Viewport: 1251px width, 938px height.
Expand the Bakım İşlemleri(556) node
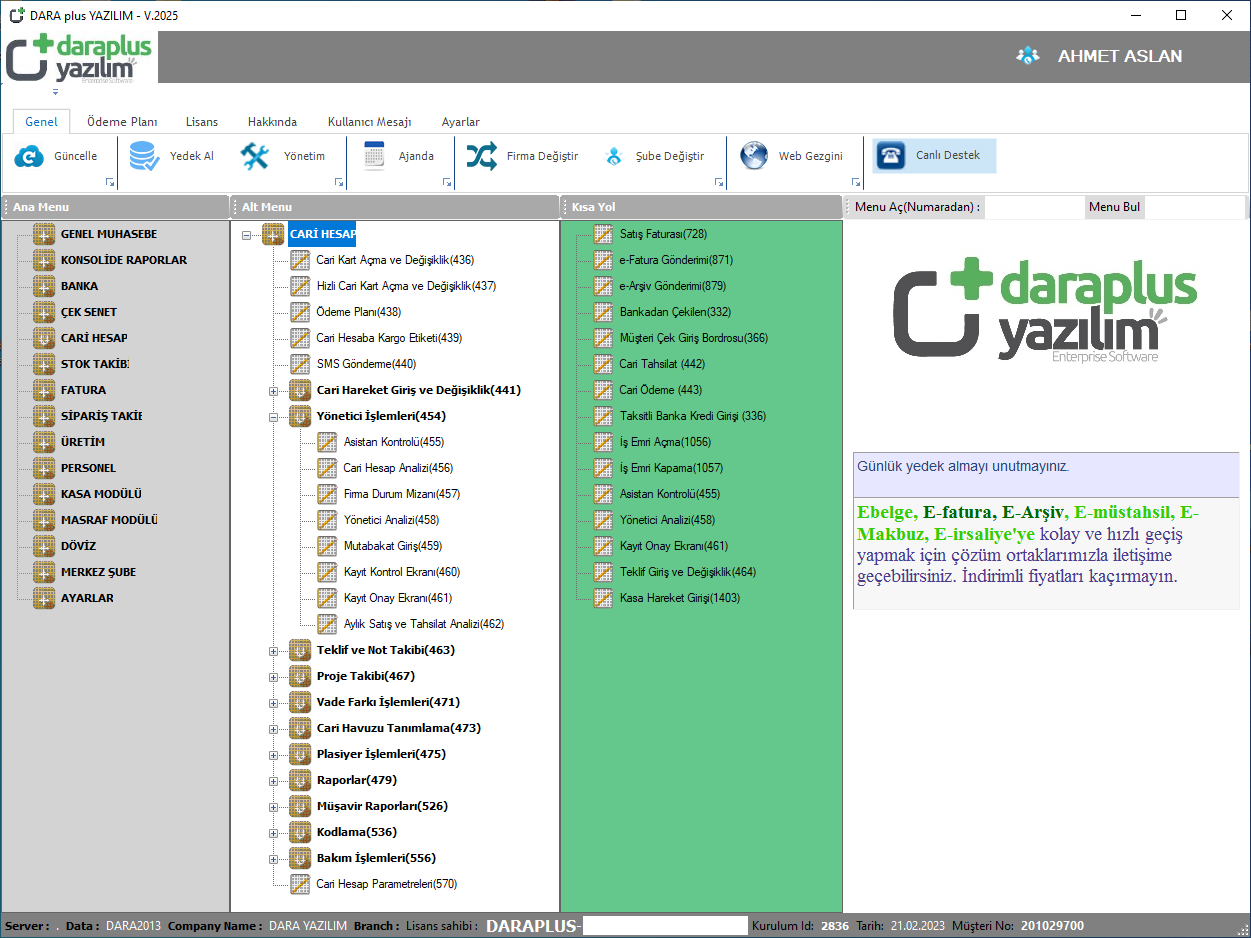point(274,859)
